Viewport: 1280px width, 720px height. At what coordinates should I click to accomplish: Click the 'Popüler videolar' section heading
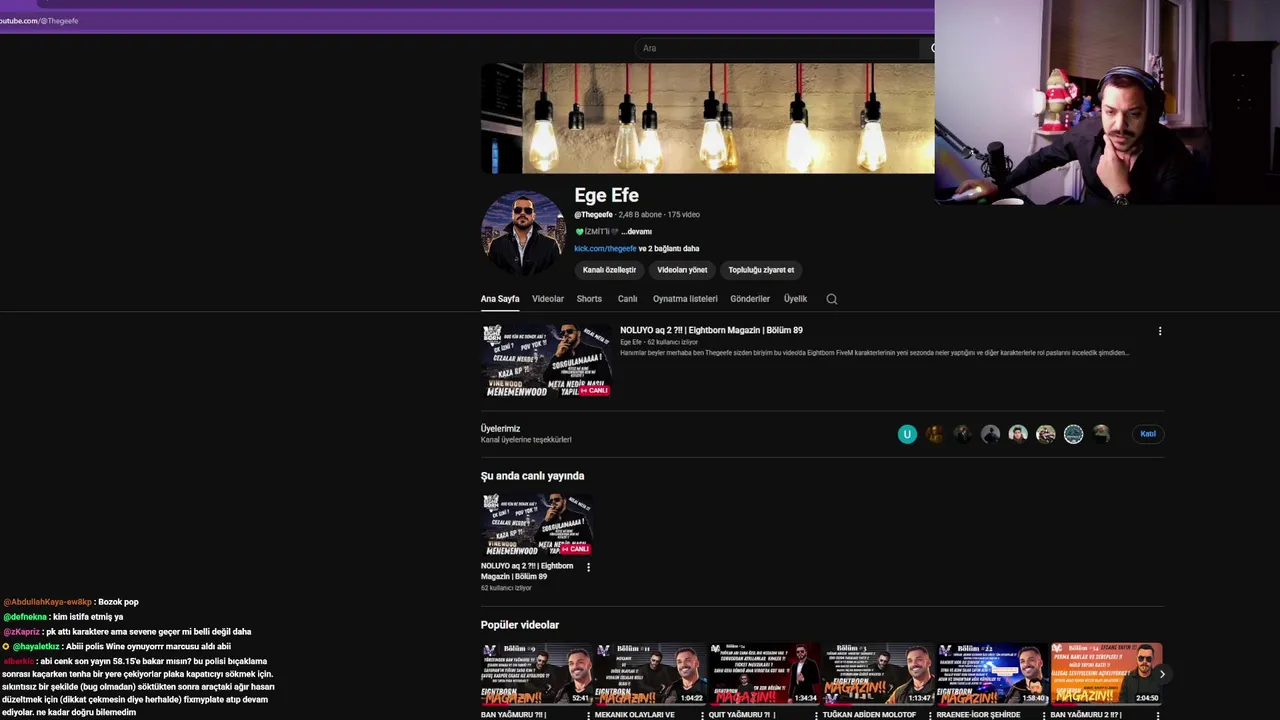click(520, 625)
